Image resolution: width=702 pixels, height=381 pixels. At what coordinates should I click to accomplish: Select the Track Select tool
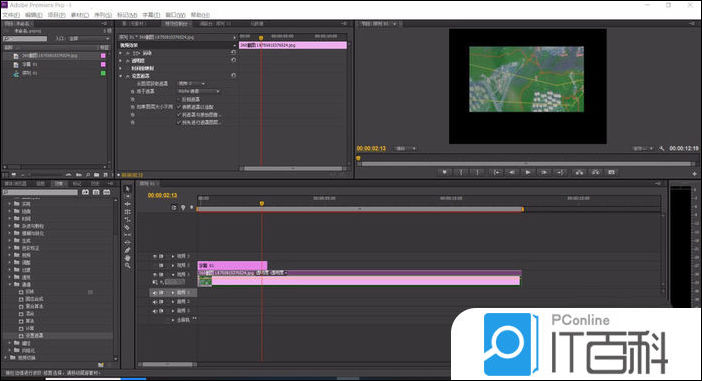(127, 197)
